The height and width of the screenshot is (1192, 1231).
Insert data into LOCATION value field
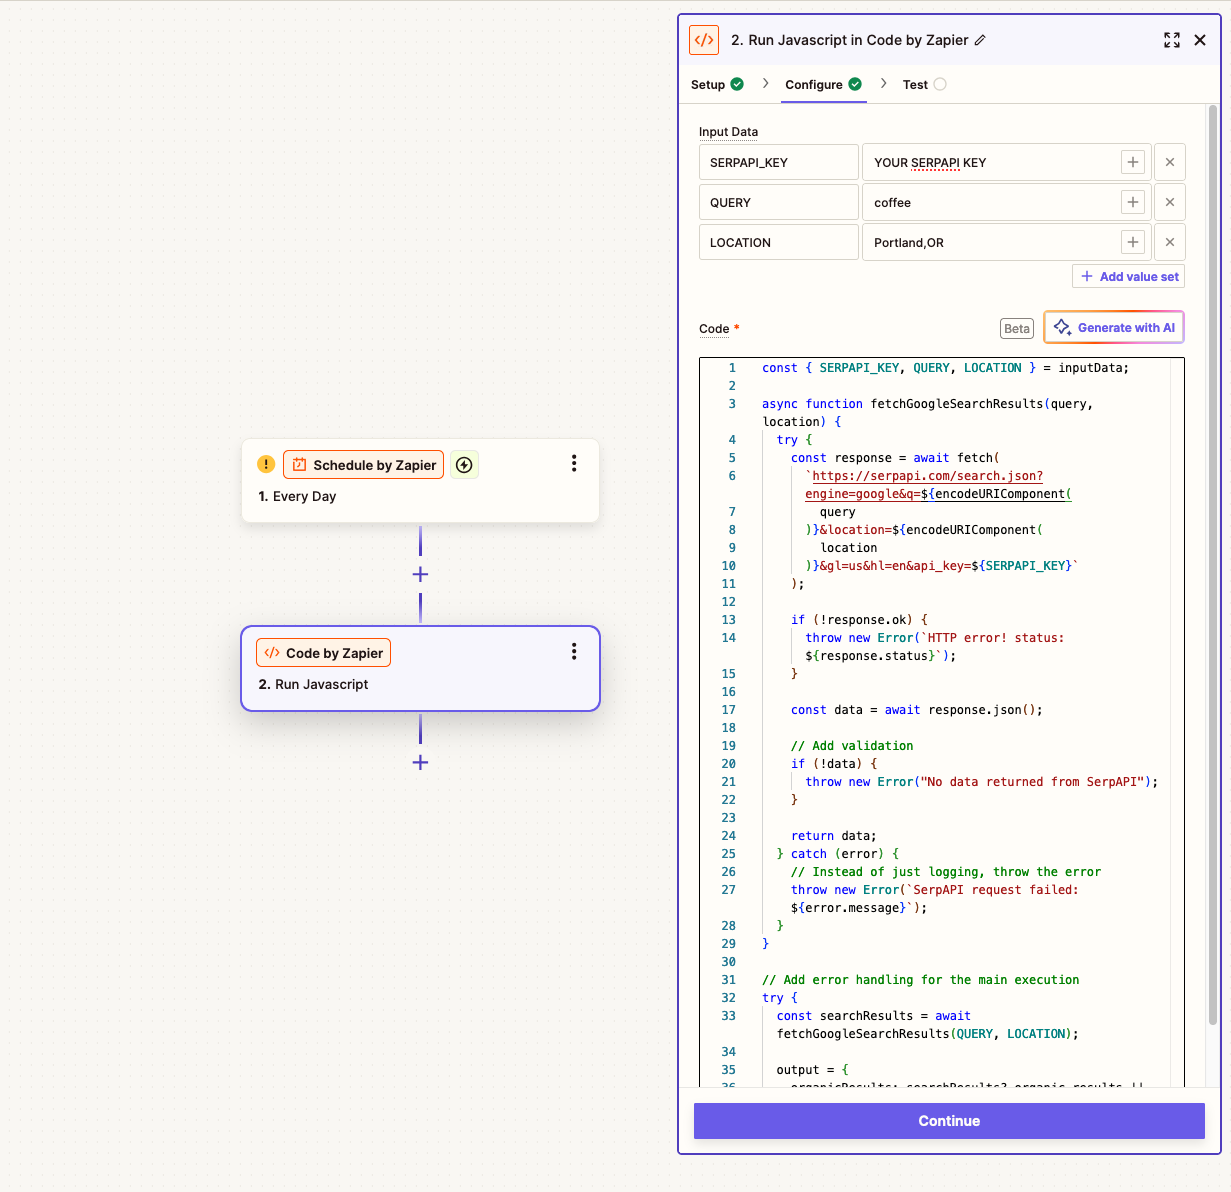tap(1132, 242)
